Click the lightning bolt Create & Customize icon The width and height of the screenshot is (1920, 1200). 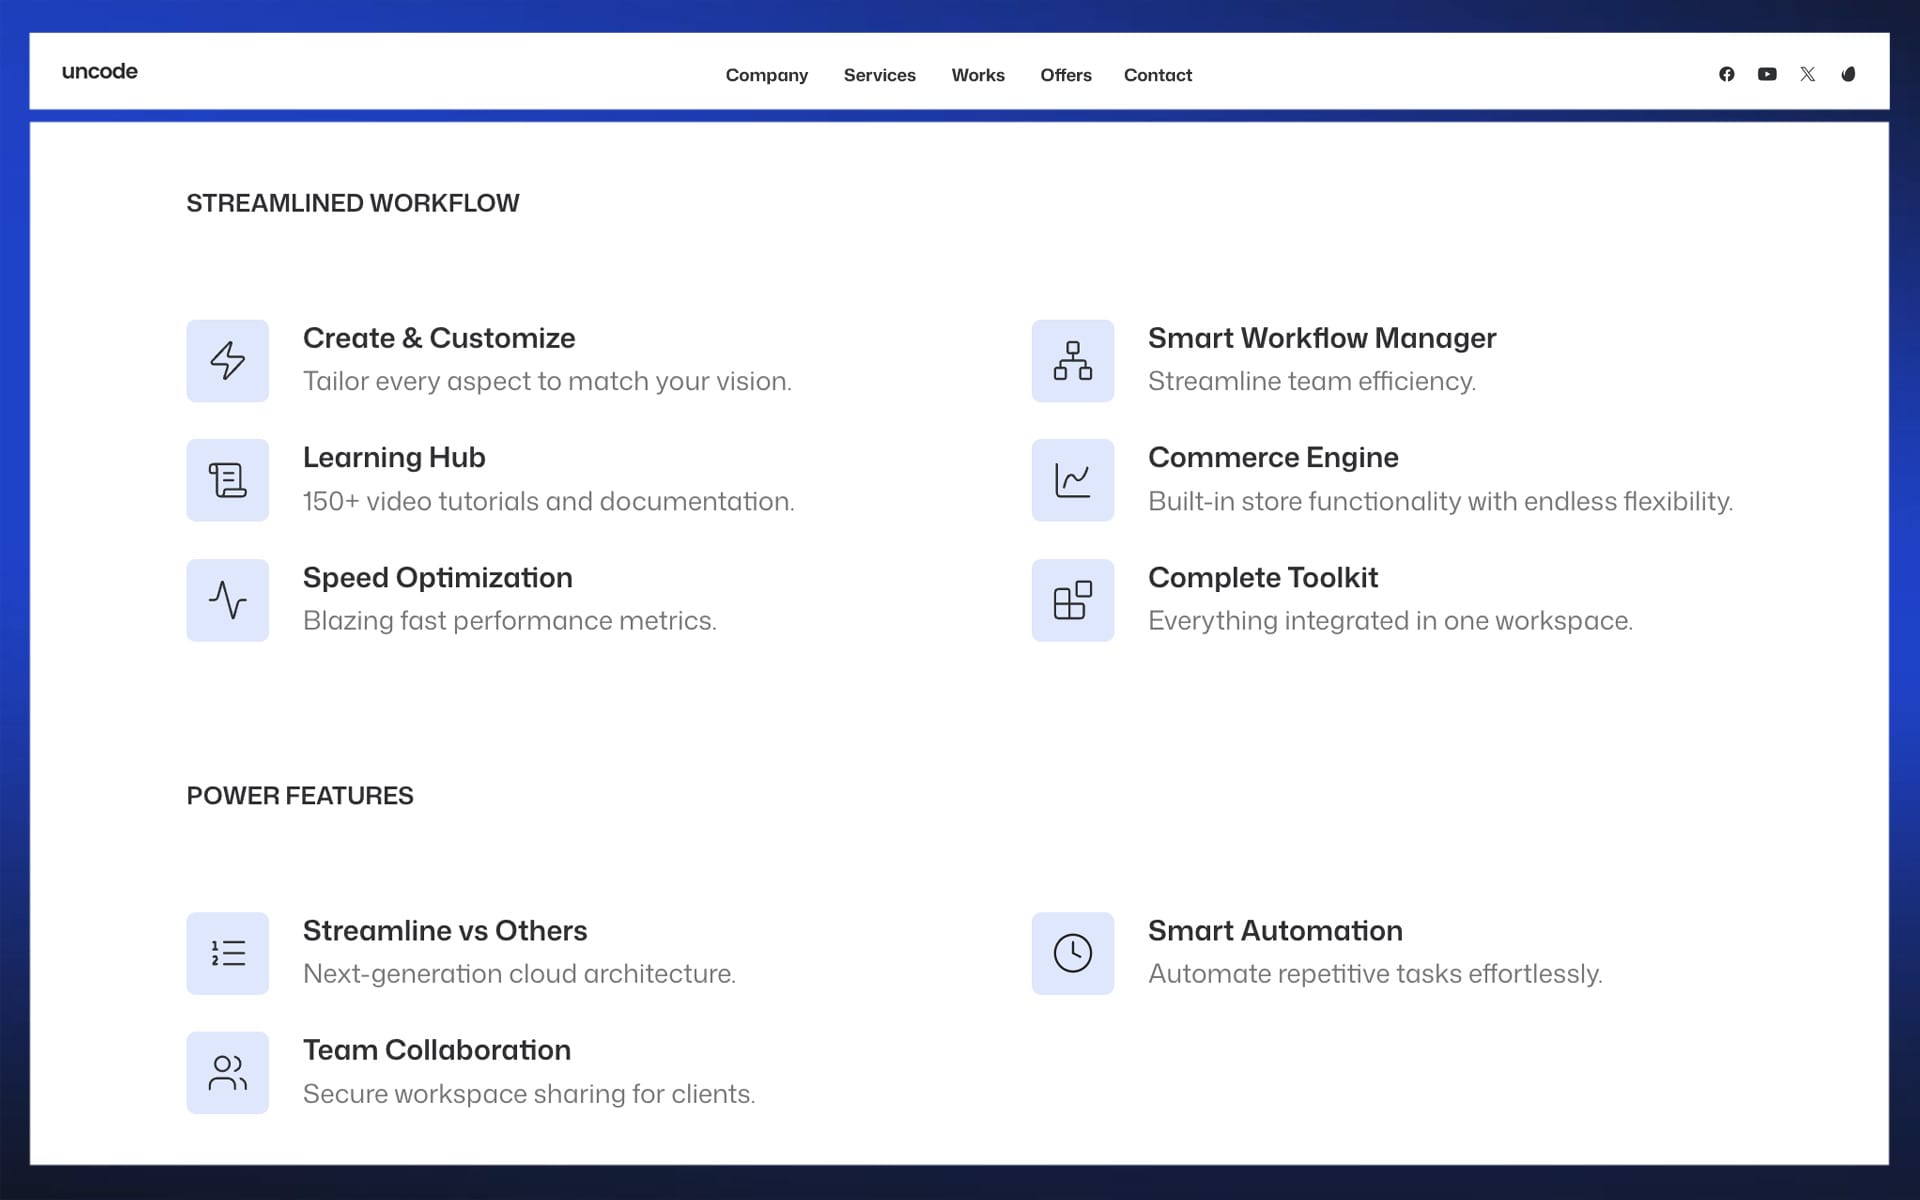click(x=227, y=360)
